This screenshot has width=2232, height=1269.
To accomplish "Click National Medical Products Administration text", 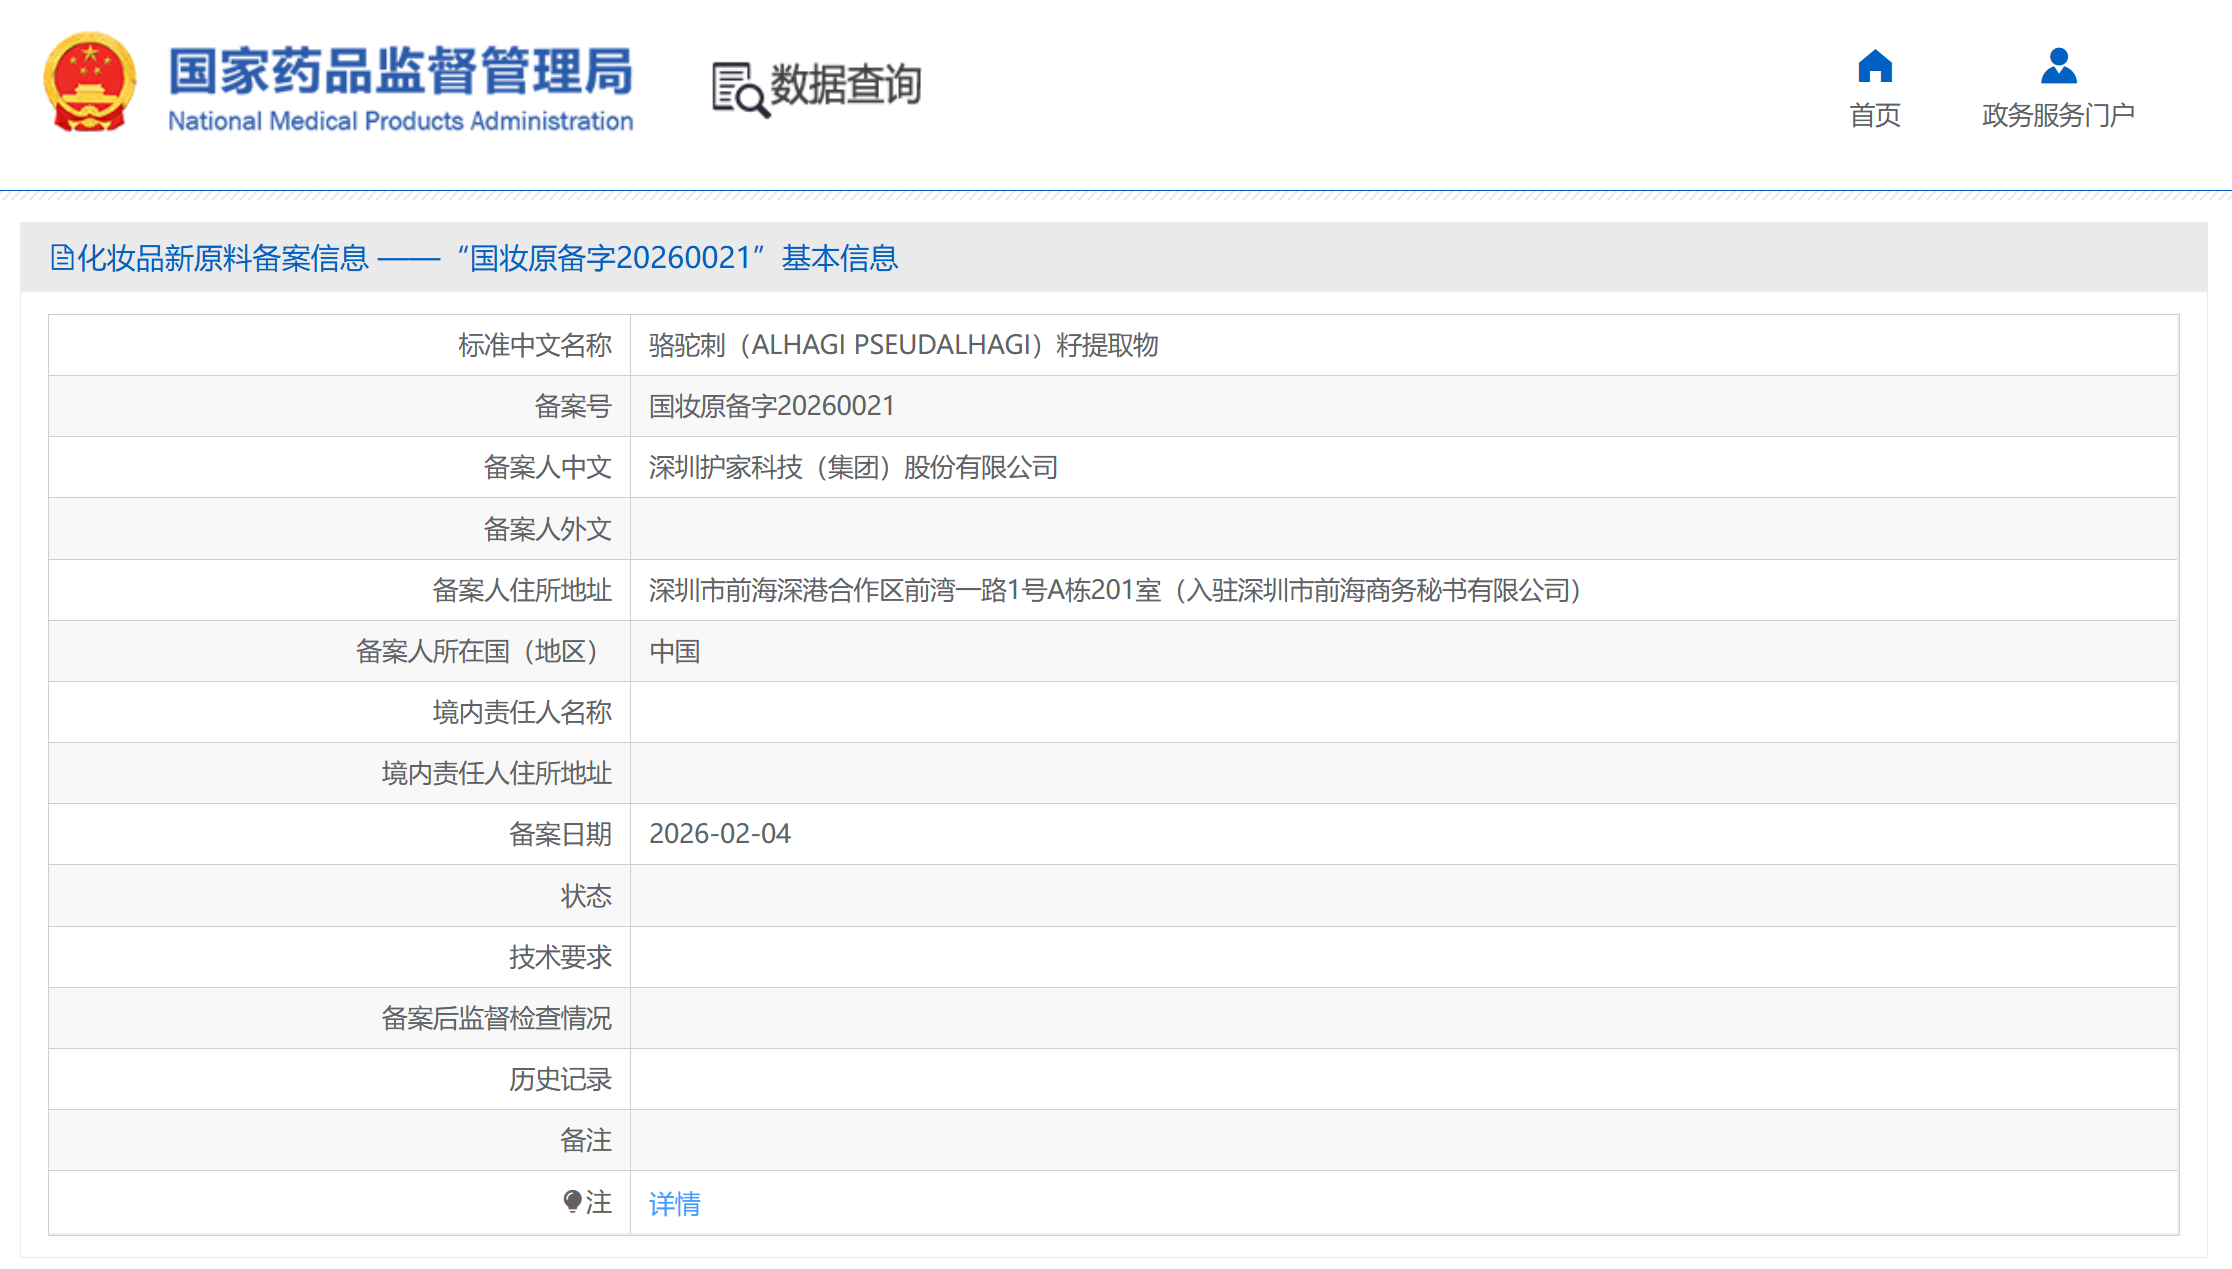I will [400, 121].
